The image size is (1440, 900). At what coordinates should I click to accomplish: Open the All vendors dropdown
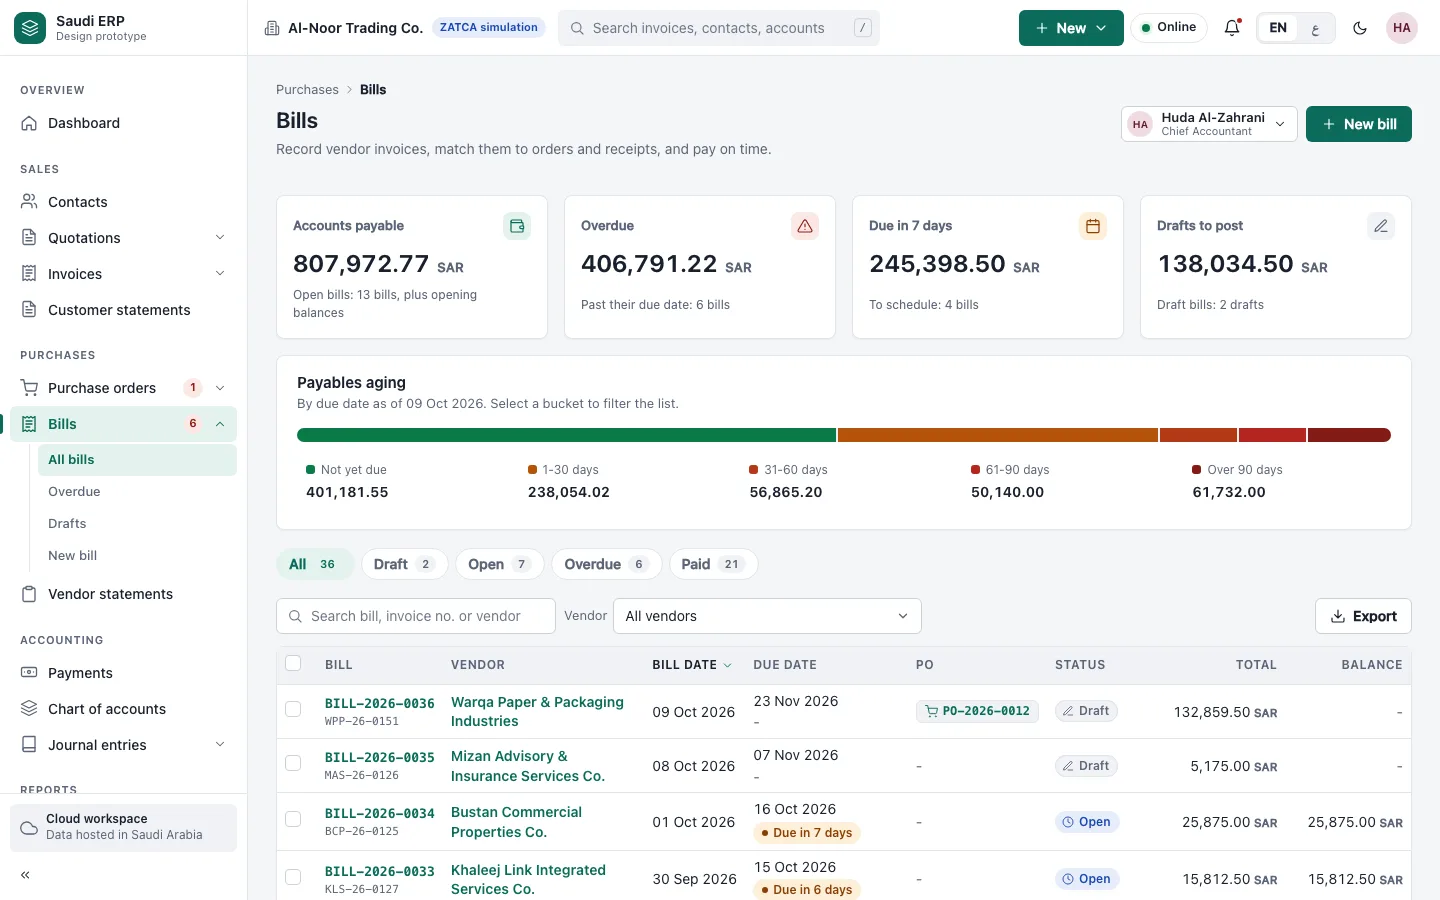[x=767, y=616]
